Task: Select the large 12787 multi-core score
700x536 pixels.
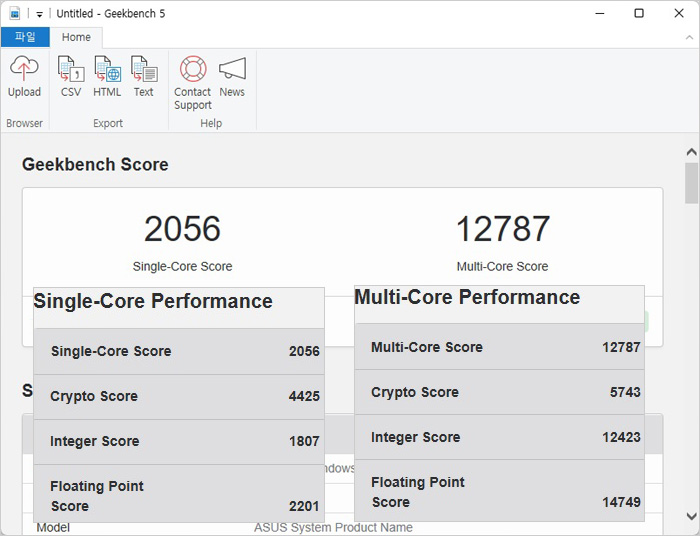Action: pyautogui.click(x=503, y=229)
